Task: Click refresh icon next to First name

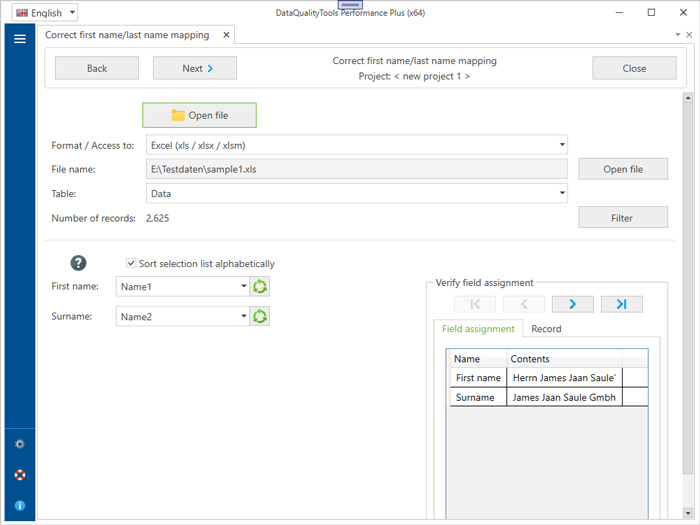Action: (x=260, y=287)
